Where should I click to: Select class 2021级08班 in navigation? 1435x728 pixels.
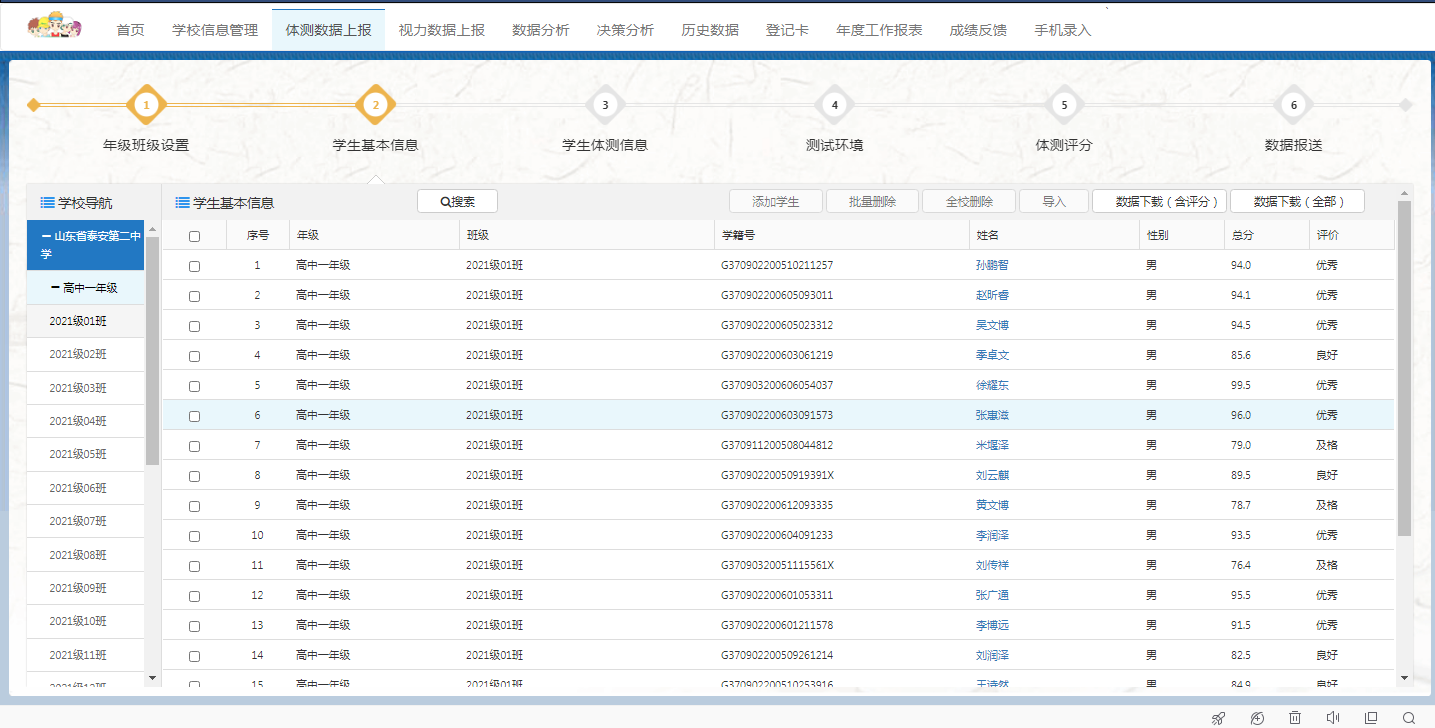86,554
